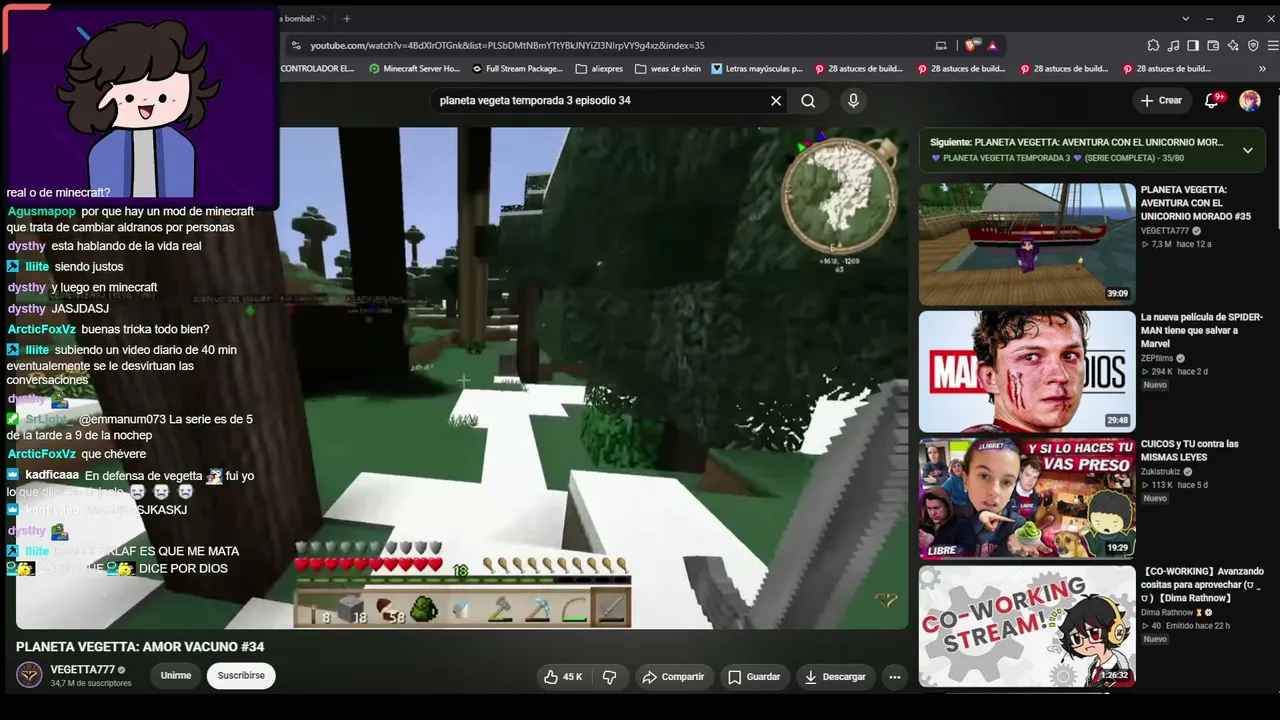Open VEGETTA777 channel name below the video
The image size is (1280, 720).
coord(83,670)
